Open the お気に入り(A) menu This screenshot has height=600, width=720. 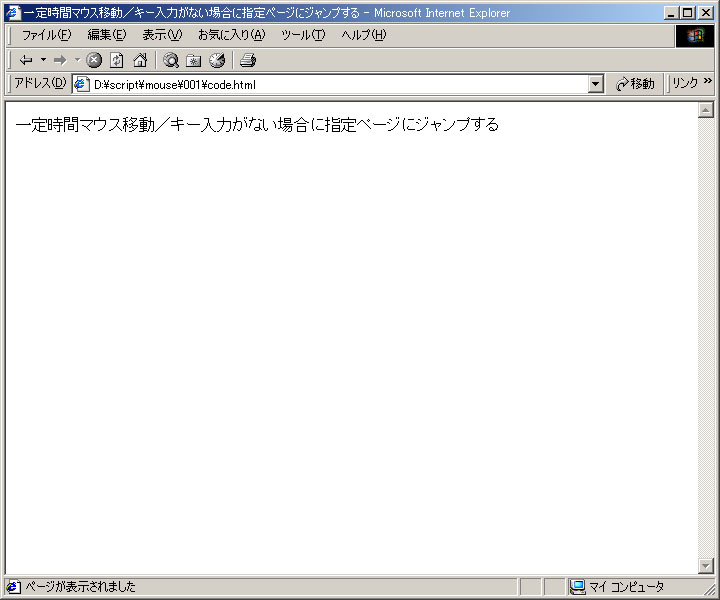[x=231, y=35]
